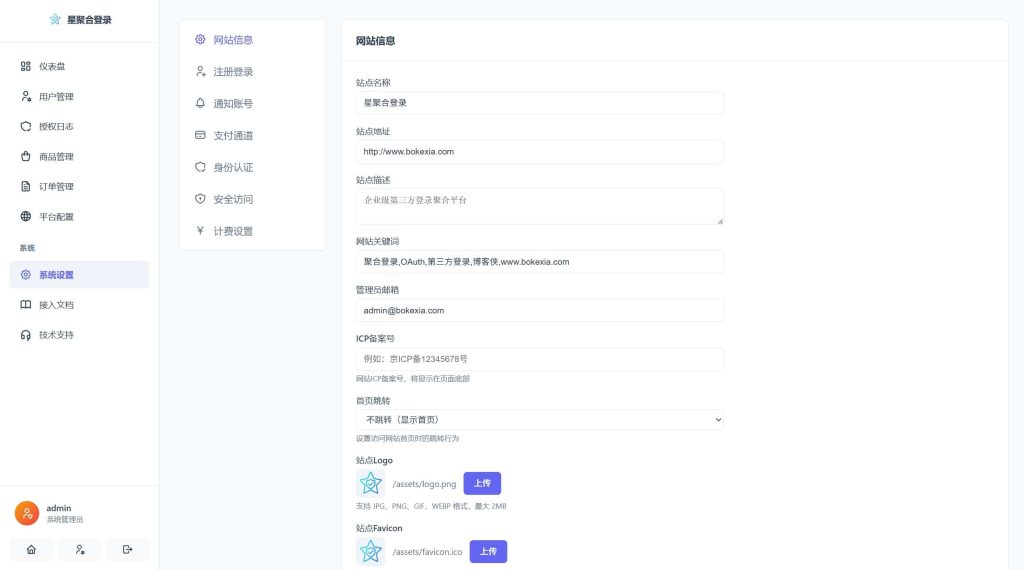Click the /assets/favicon.ico path text
The image size is (1024, 570).
click(427, 552)
